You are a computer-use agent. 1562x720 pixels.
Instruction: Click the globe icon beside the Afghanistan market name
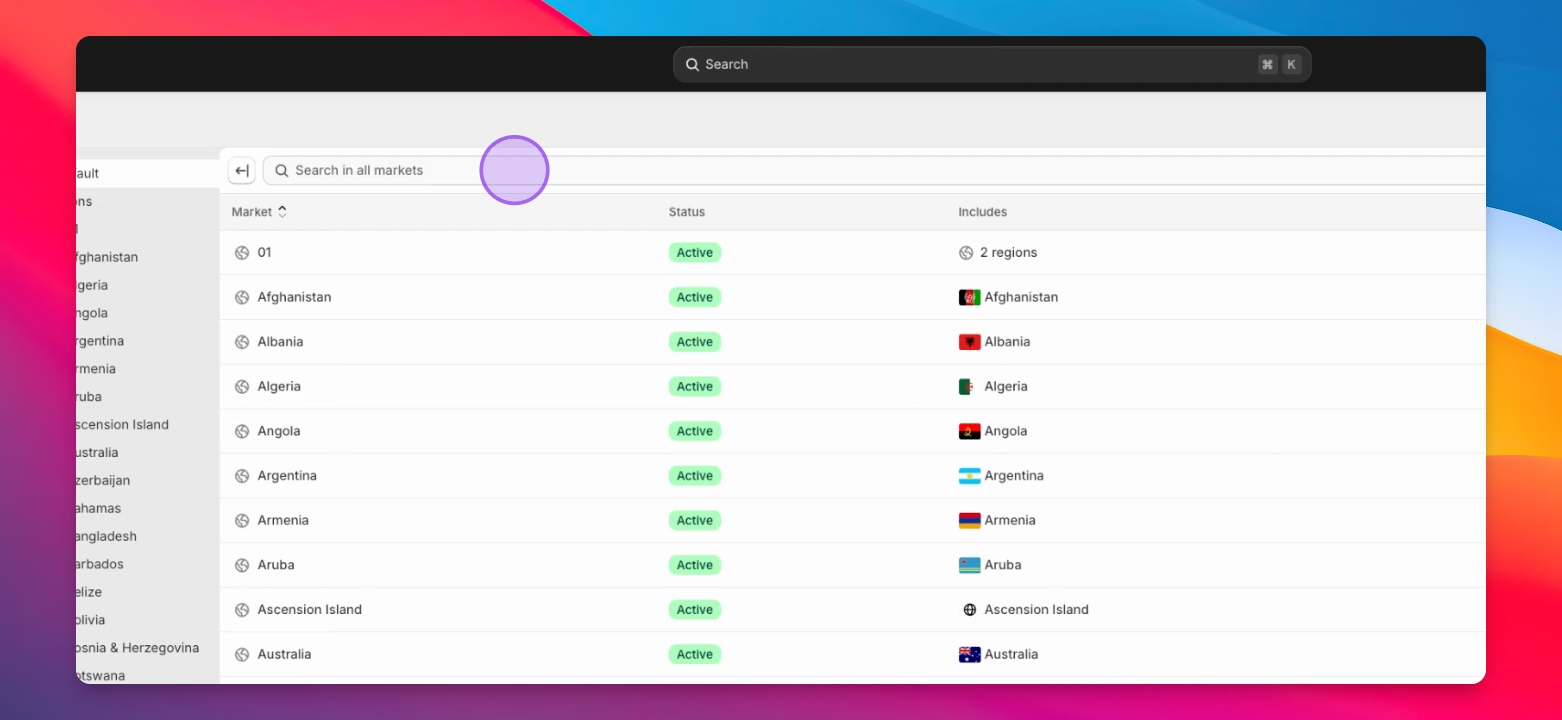coord(242,297)
